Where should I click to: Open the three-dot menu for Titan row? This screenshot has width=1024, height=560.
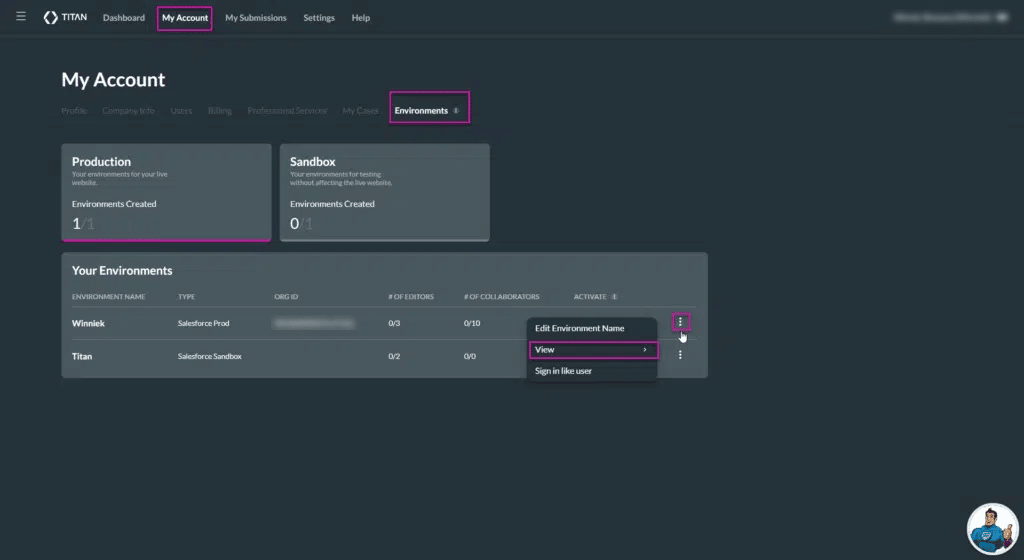pyautogui.click(x=680, y=354)
